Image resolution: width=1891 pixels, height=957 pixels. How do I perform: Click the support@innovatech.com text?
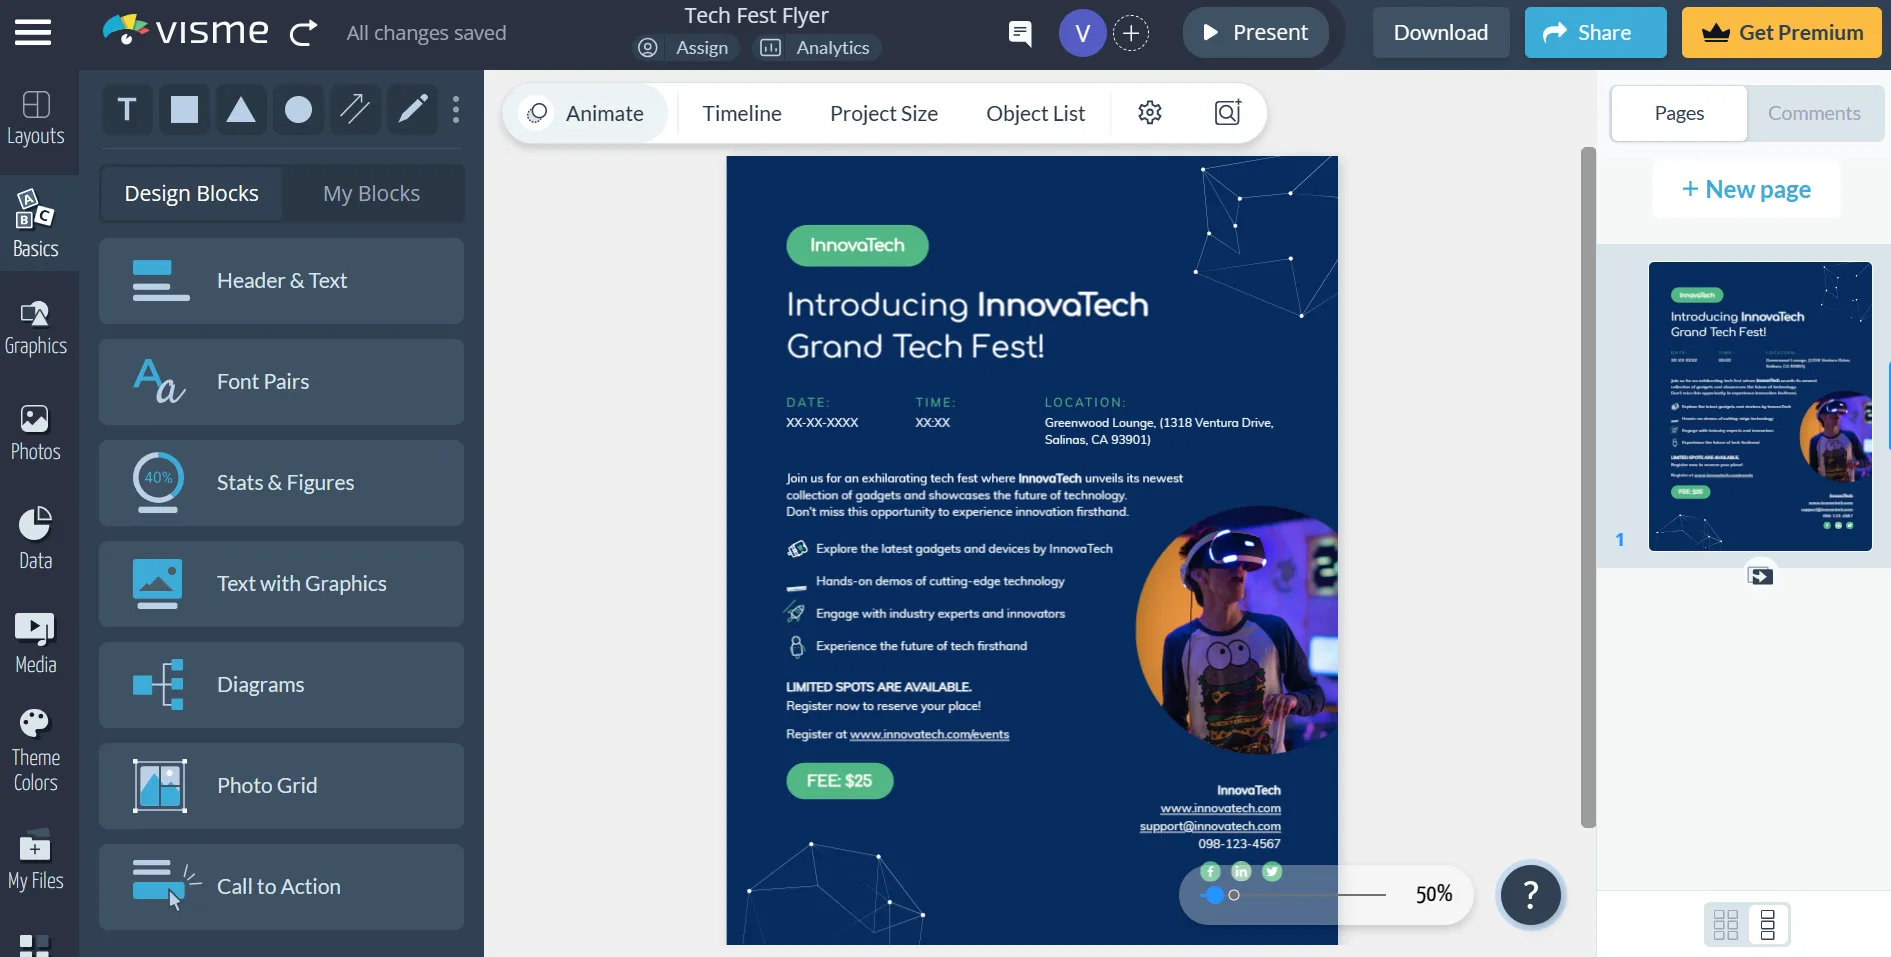click(1210, 826)
